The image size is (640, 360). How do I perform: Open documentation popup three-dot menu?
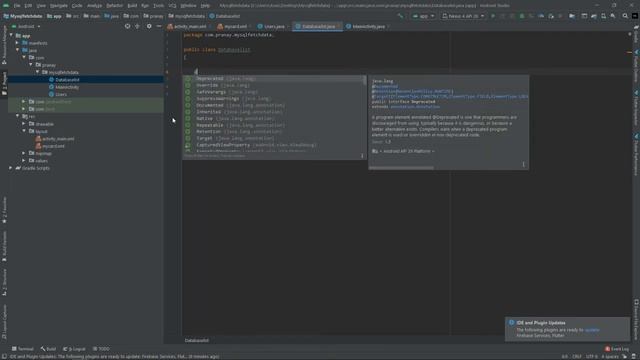[523, 164]
